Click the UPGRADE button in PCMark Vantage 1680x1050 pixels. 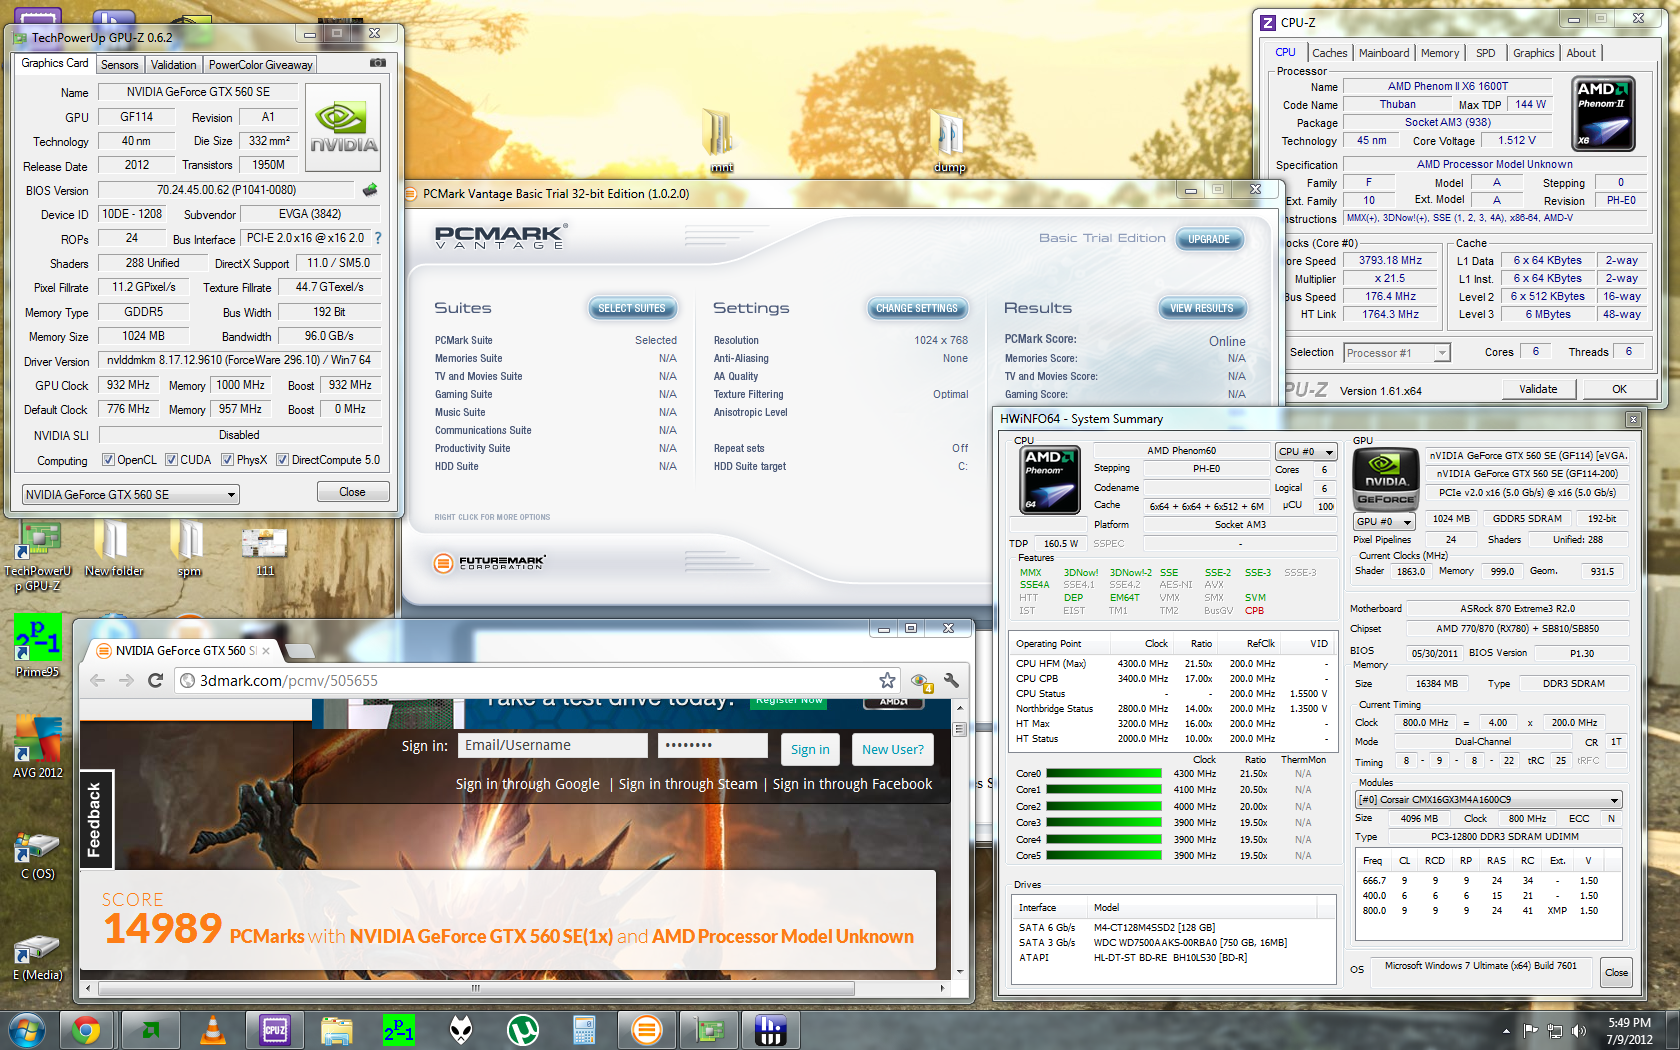(1209, 239)
